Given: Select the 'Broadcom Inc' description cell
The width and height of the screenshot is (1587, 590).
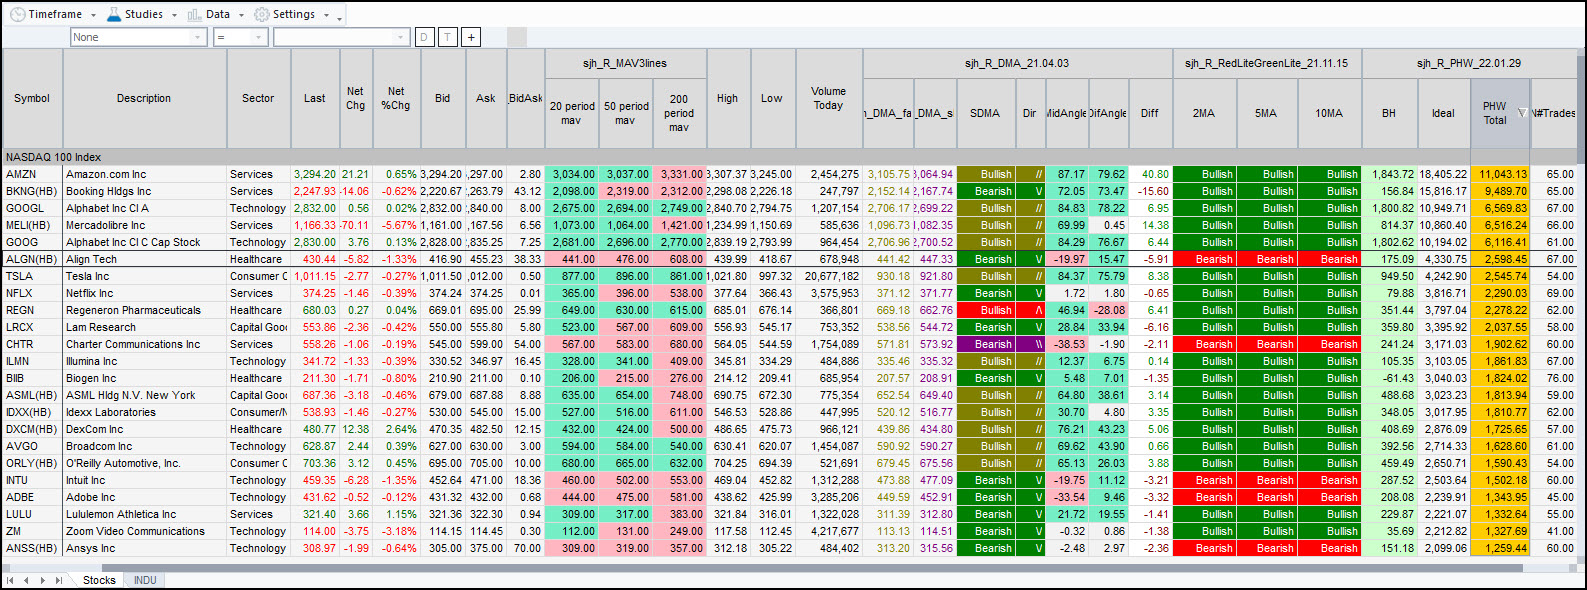Looking at the screenshot, I should click(144, 446).
